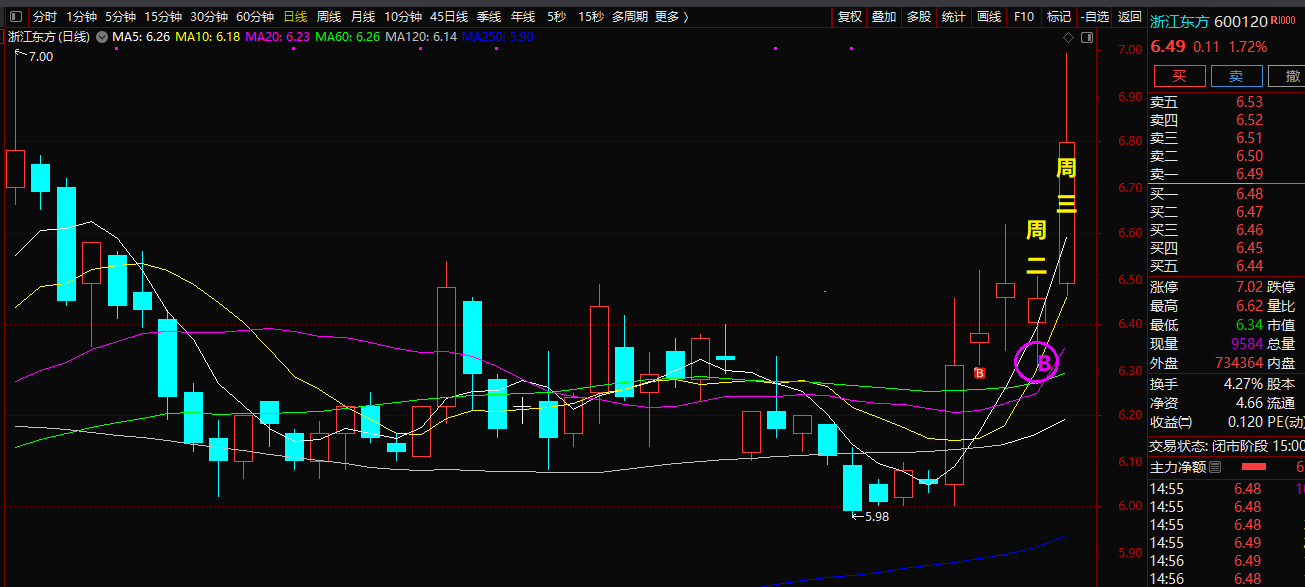The width and height of the screenshot is (1305, 587).
Task: Click the 撤 cancel order button
Action: pos(1288,76)
